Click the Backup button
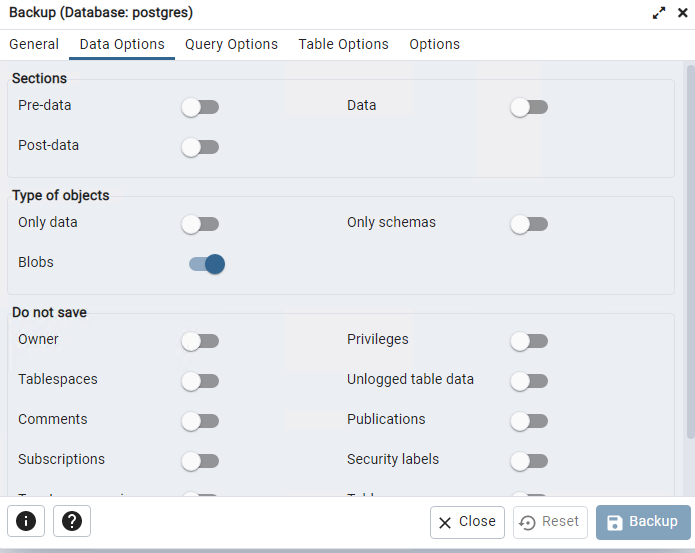Viewport: 695px width, 553px height. (643, 522)
